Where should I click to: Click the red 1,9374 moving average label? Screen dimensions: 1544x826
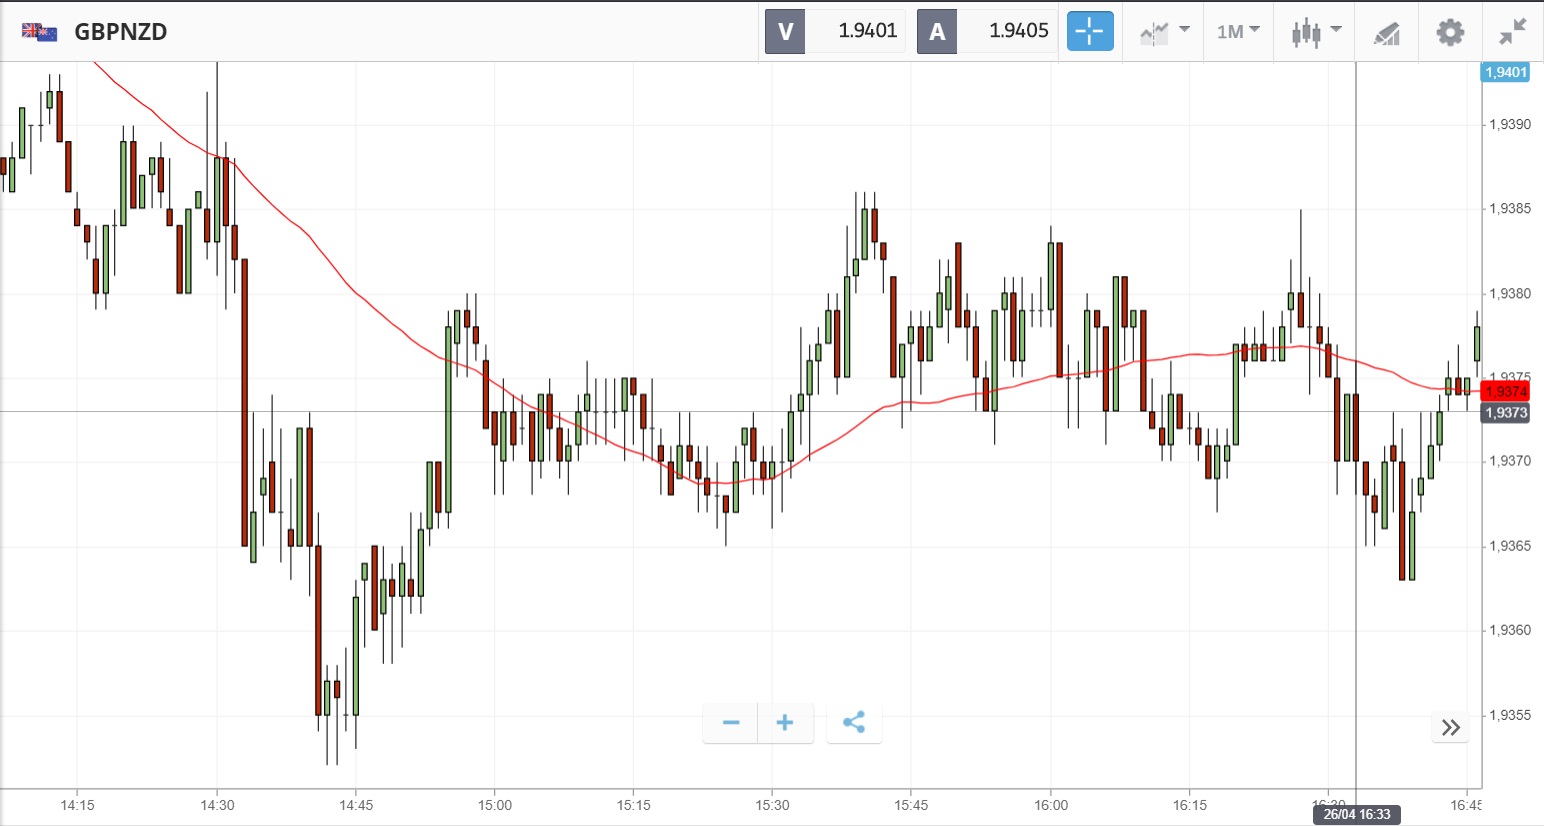pos(1505,391)
